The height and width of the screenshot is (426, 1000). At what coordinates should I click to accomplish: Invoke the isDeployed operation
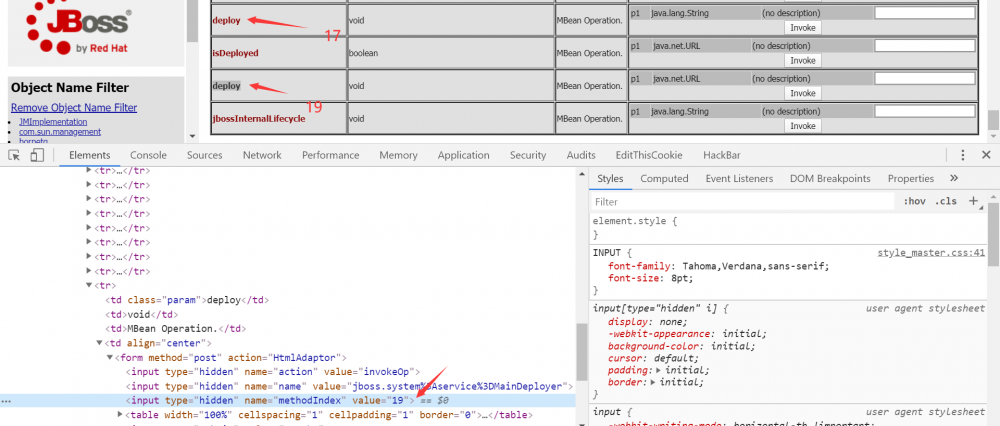(802, 61)
